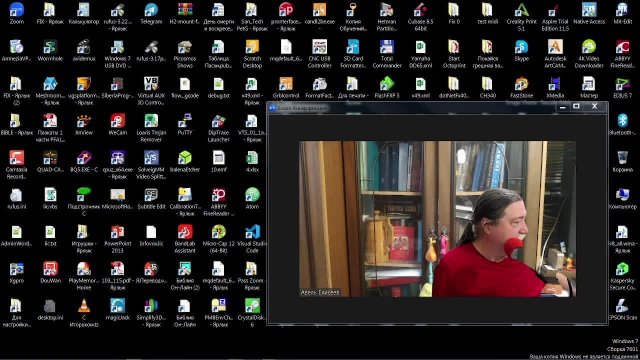Viewport: 640px width, 360px height.
Task: Click the Computer desktop icon
Action: [x=622, y=198]
